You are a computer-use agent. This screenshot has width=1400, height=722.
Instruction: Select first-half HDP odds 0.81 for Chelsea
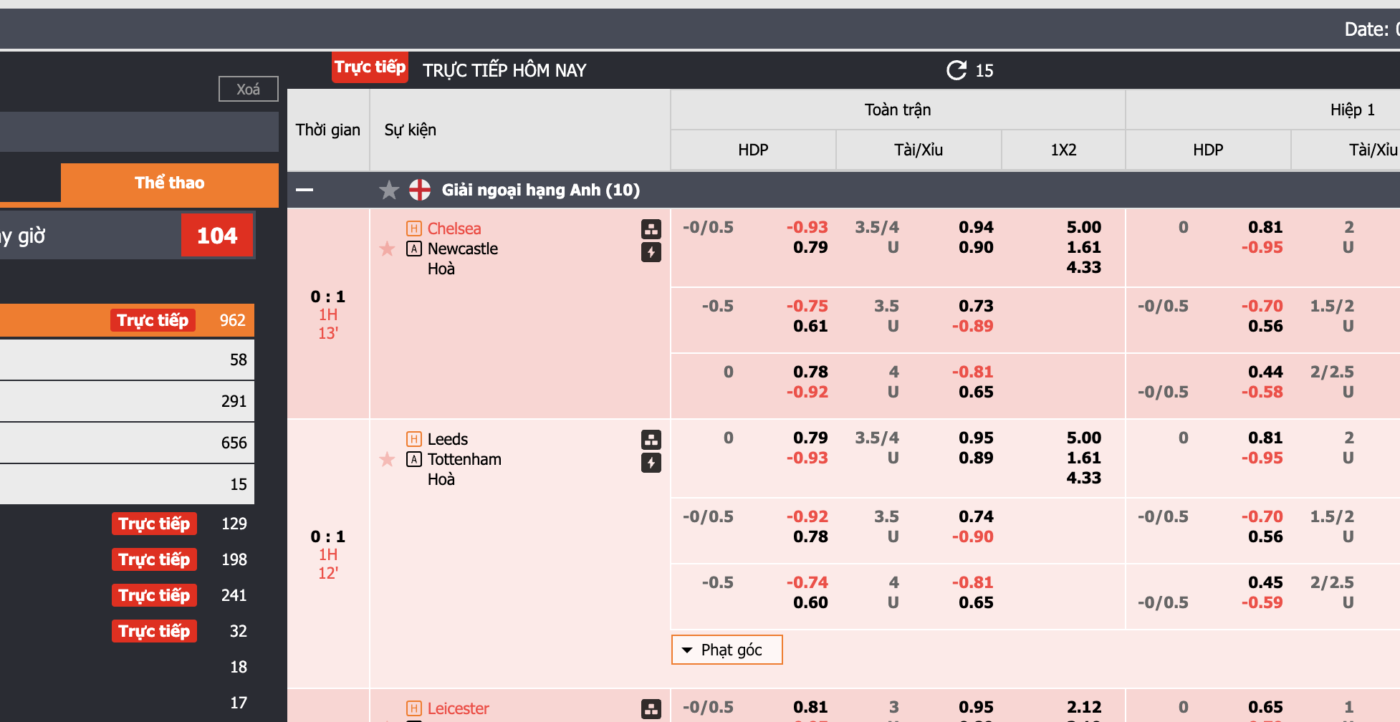point(1265,227)
